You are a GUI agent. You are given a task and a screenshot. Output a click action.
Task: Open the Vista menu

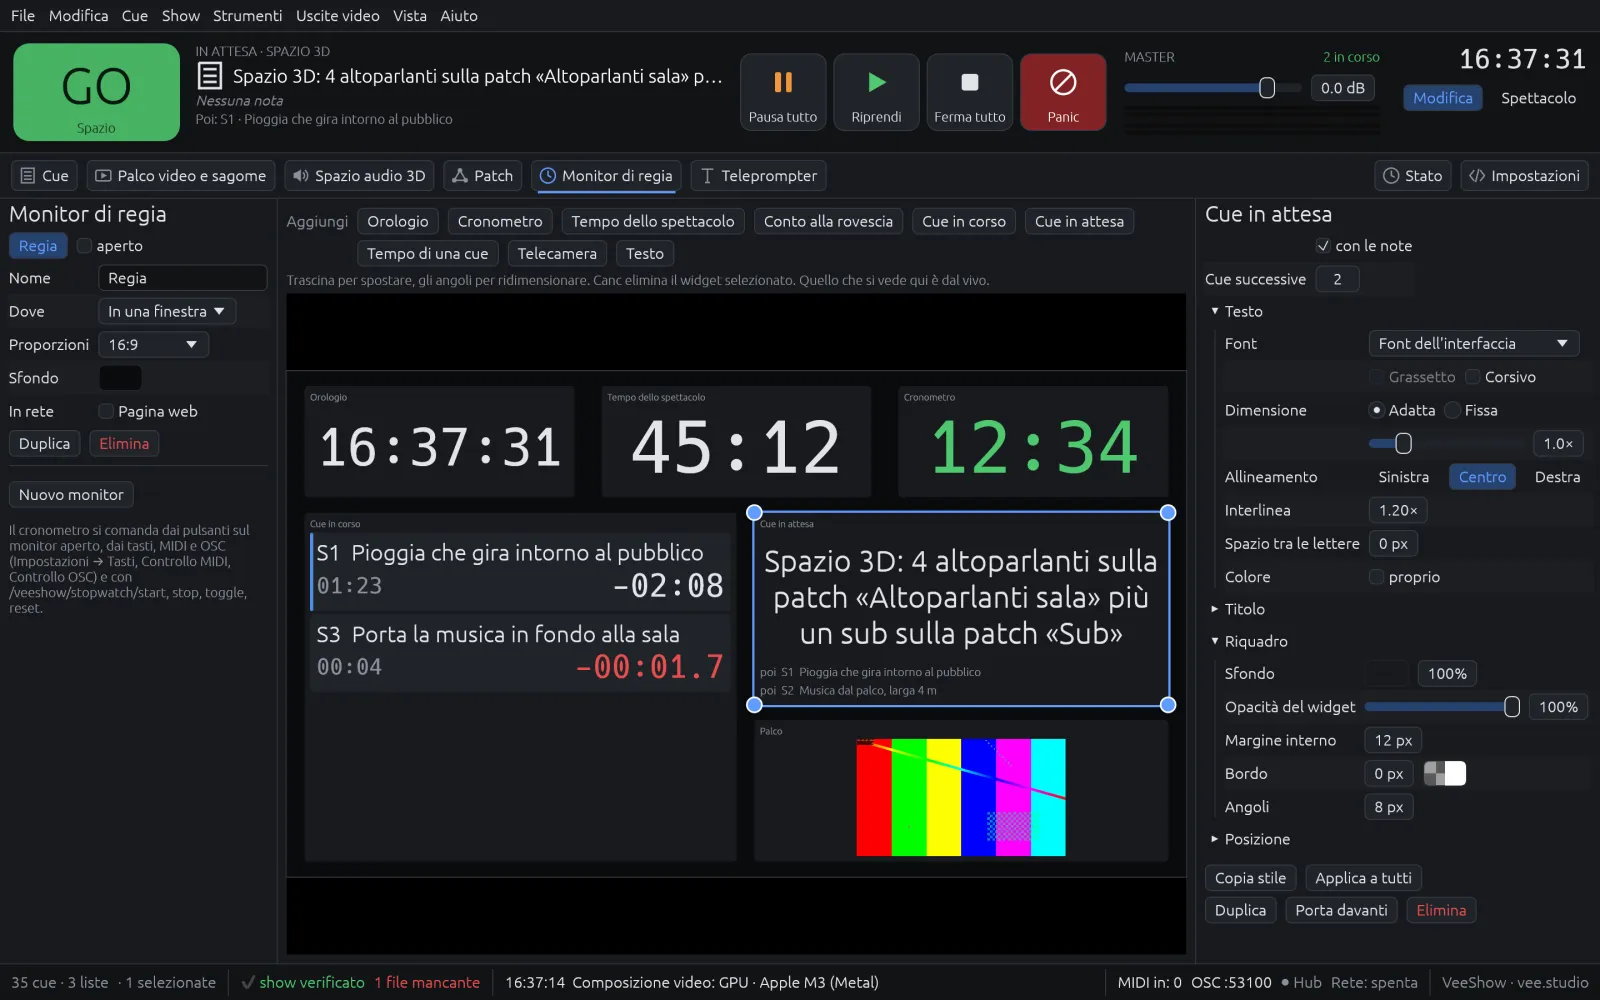(x=410, y=16)
